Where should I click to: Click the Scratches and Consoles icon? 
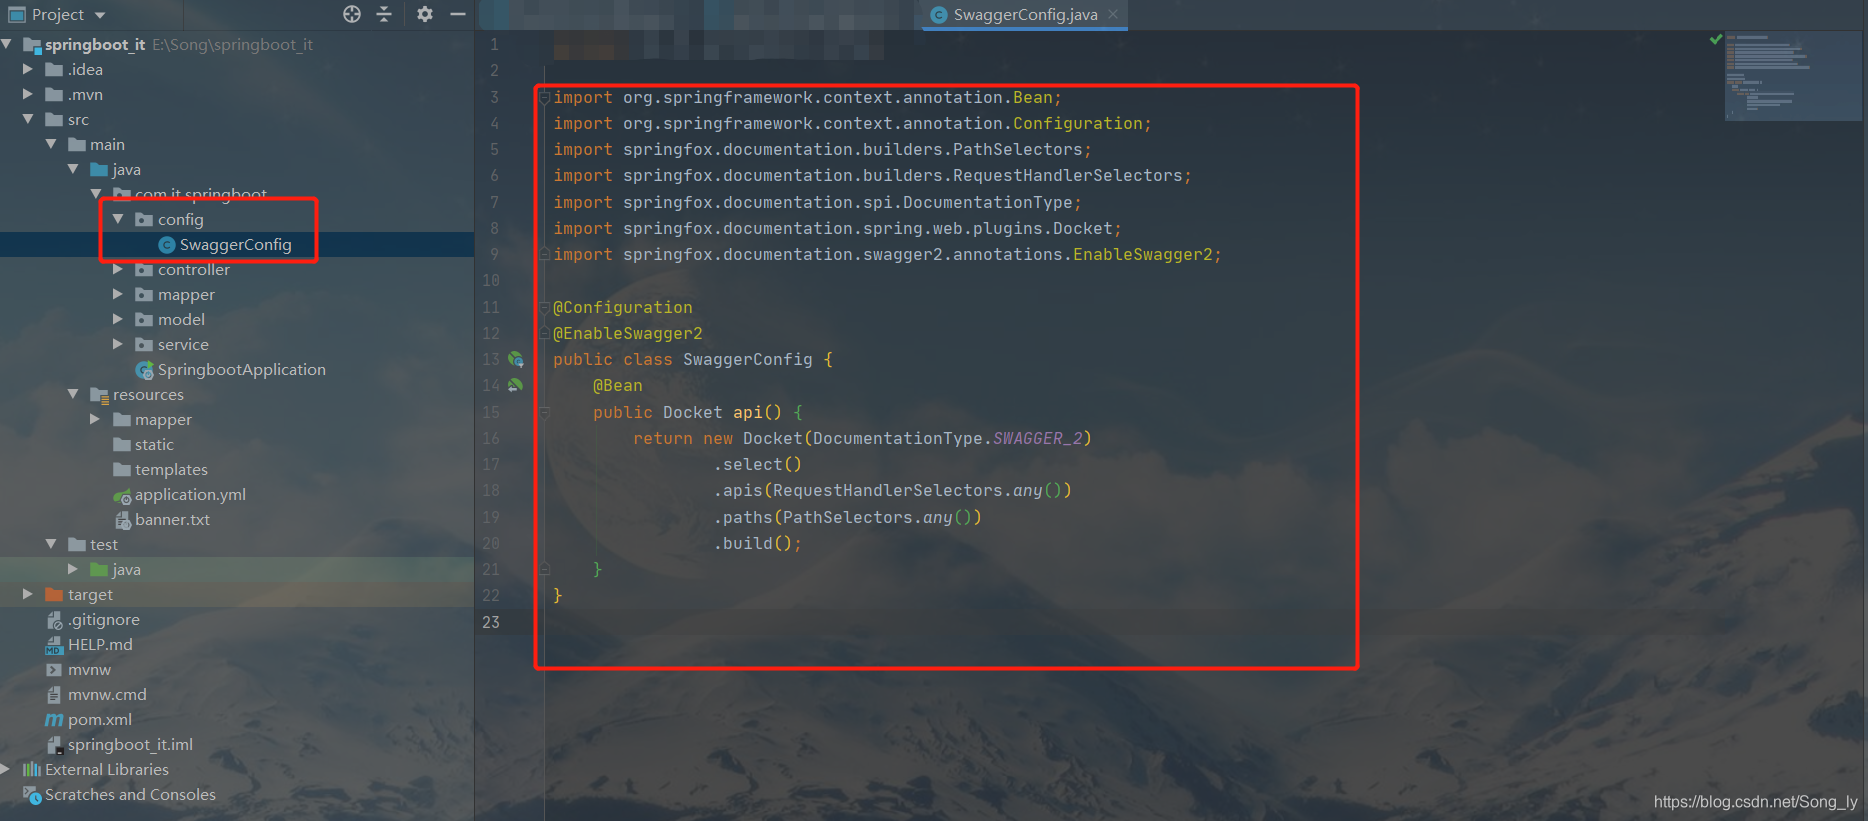point(32,794)
